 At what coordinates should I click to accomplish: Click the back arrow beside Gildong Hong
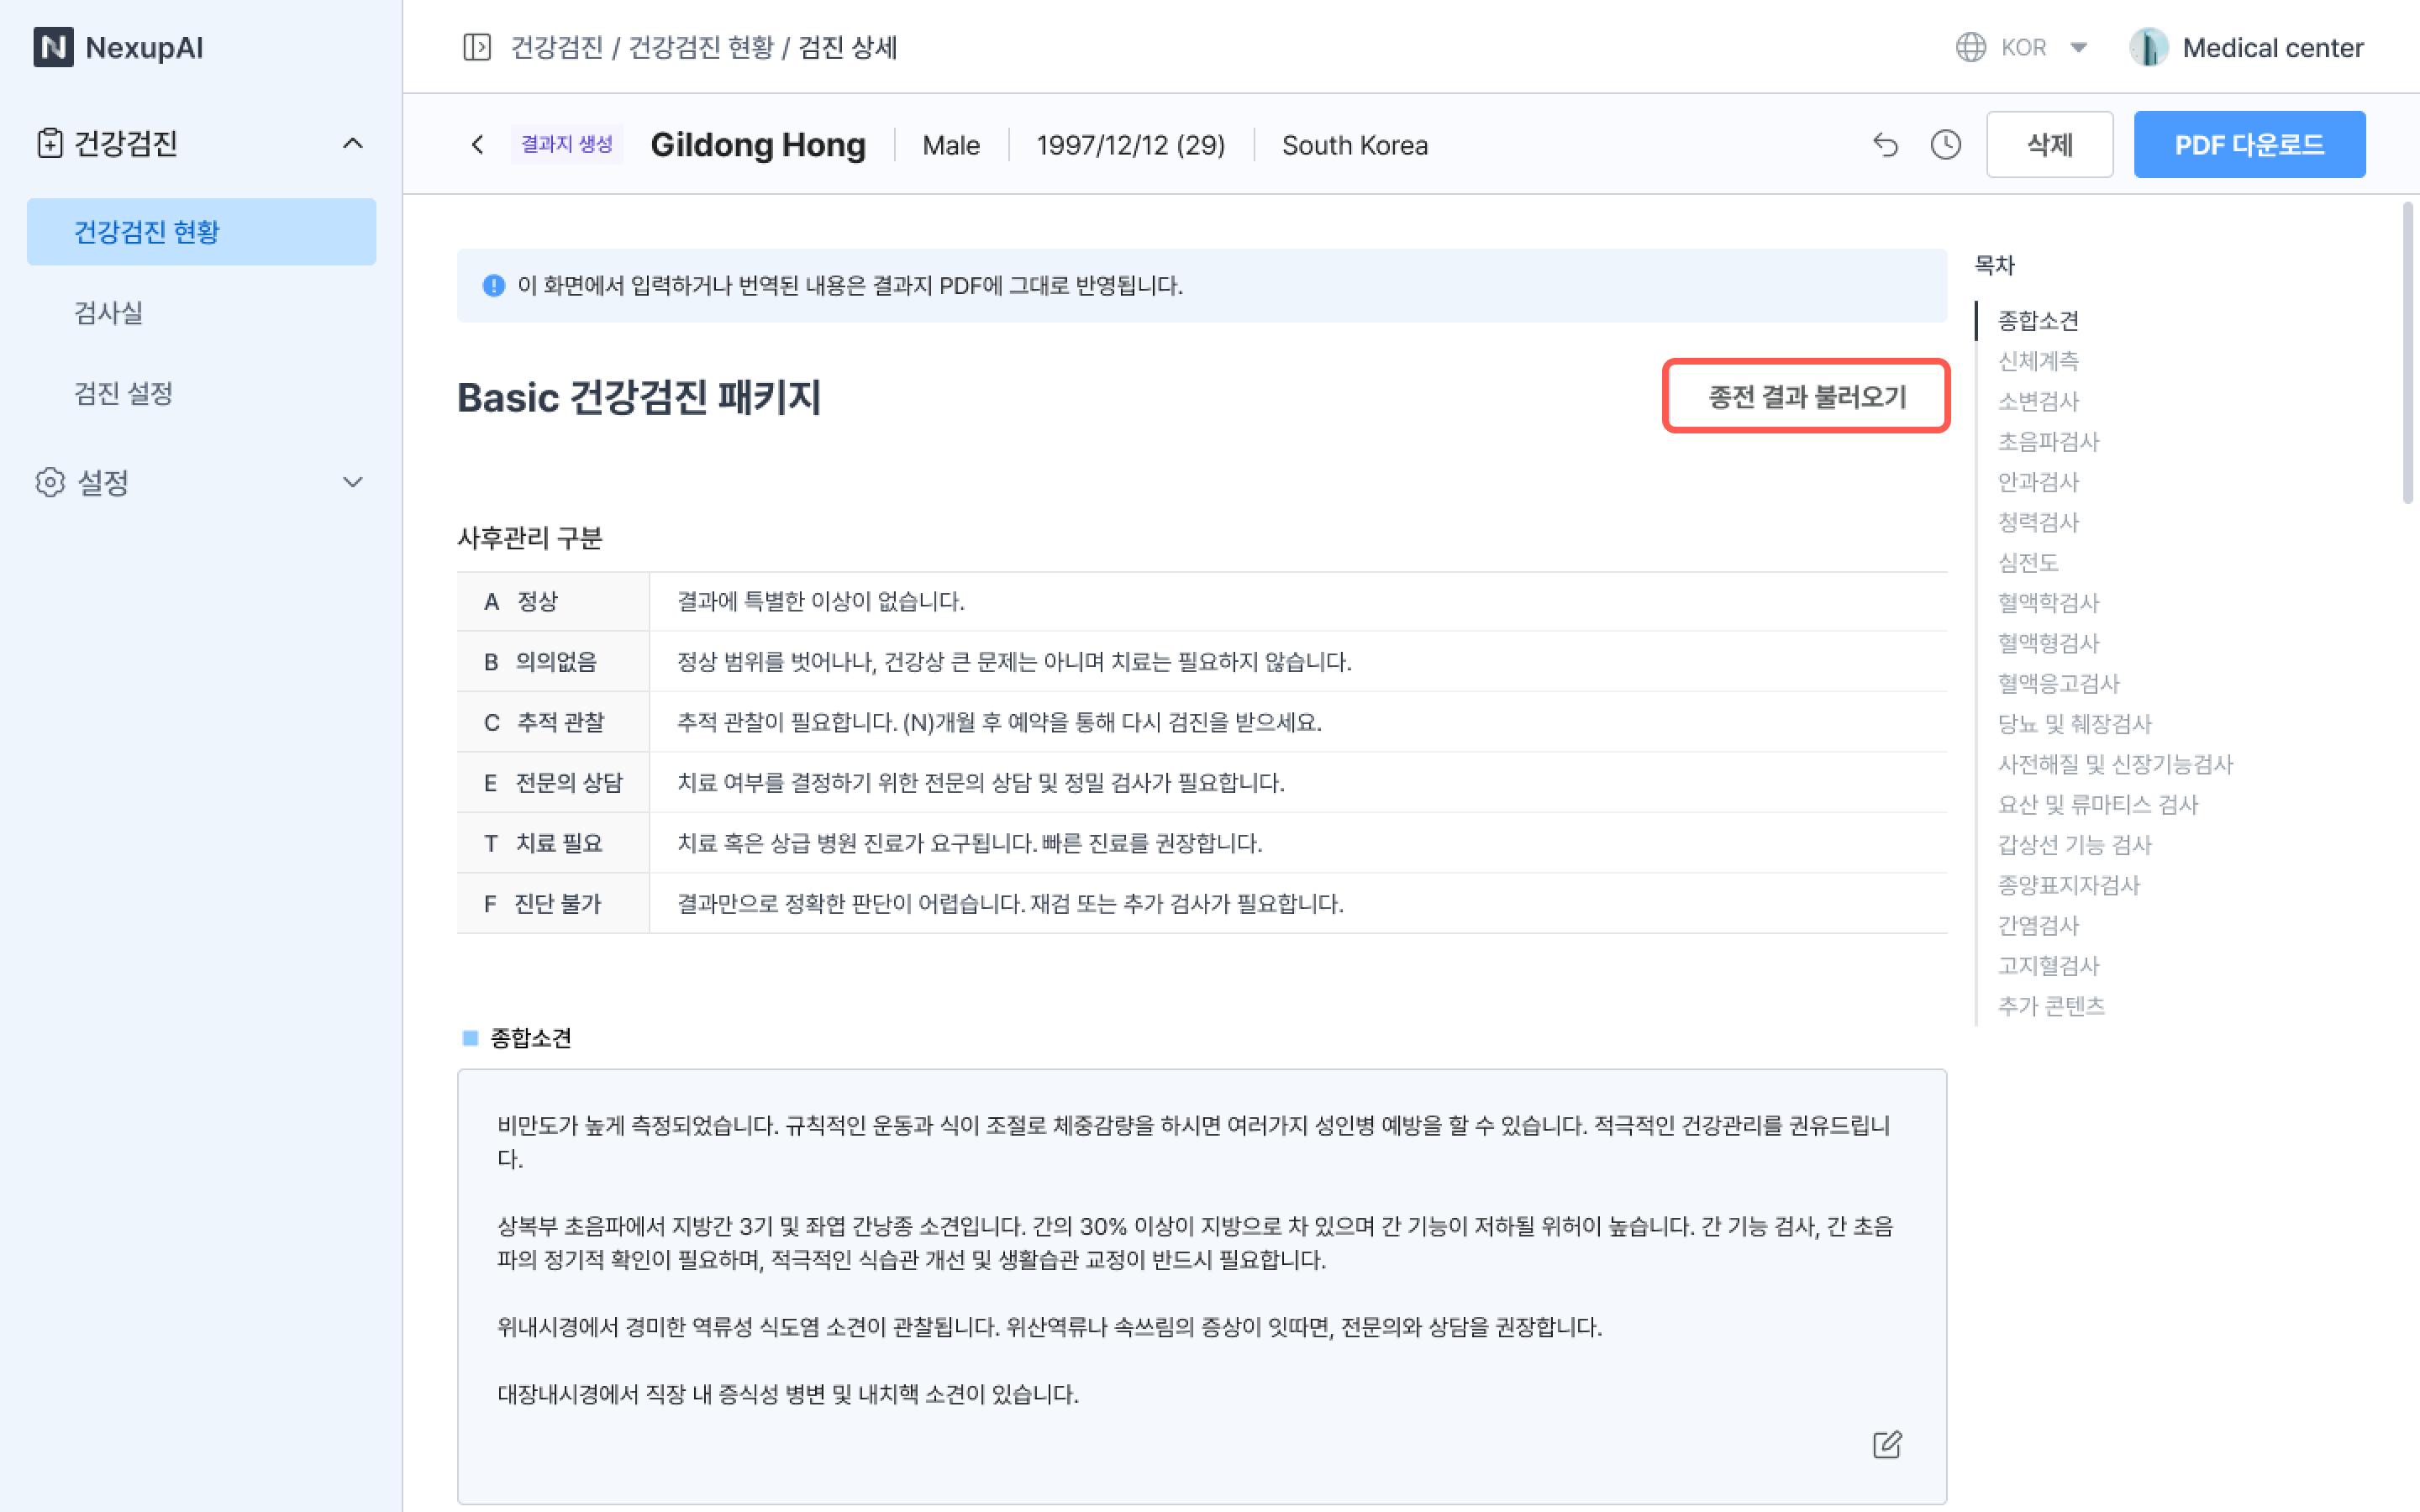(x=478, y=145)
